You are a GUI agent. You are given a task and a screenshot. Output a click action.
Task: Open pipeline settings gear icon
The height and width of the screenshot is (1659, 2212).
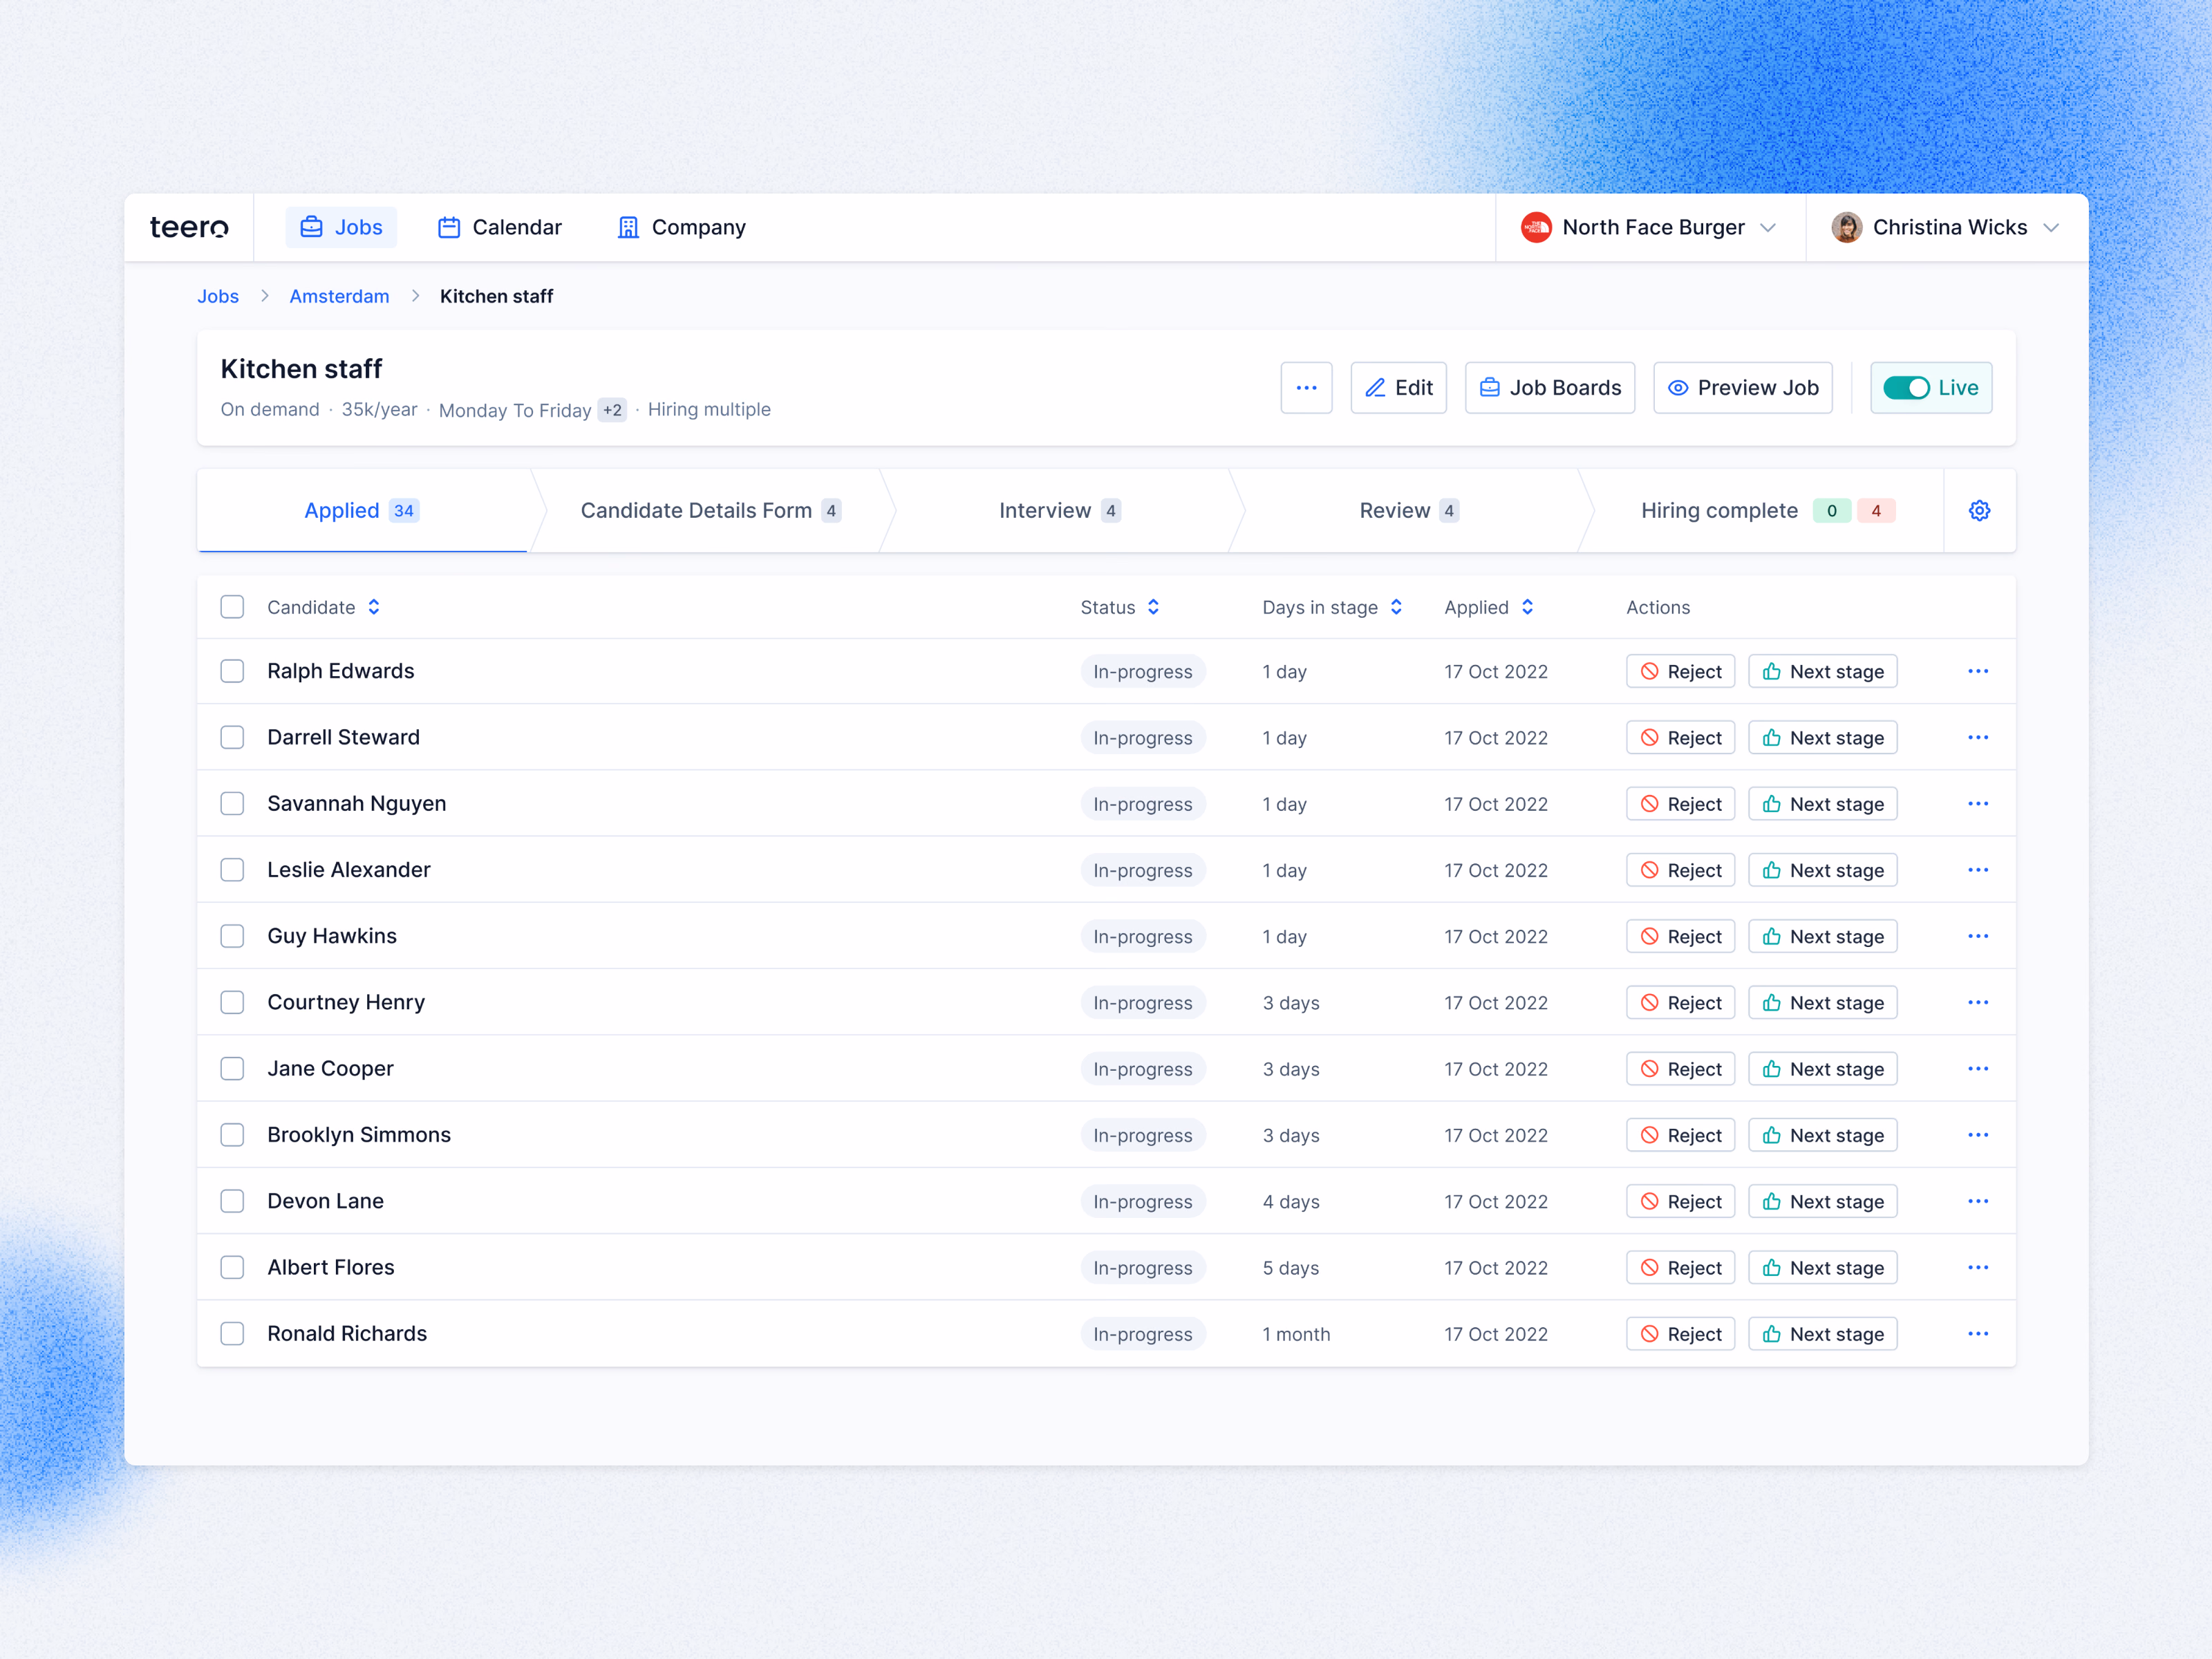(x=1979, y=510)
